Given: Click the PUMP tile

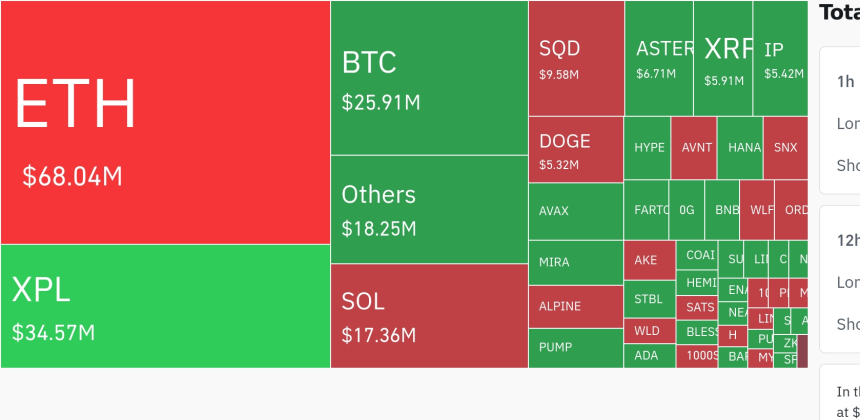Looking at the screenshot, I should coord(576,348).
